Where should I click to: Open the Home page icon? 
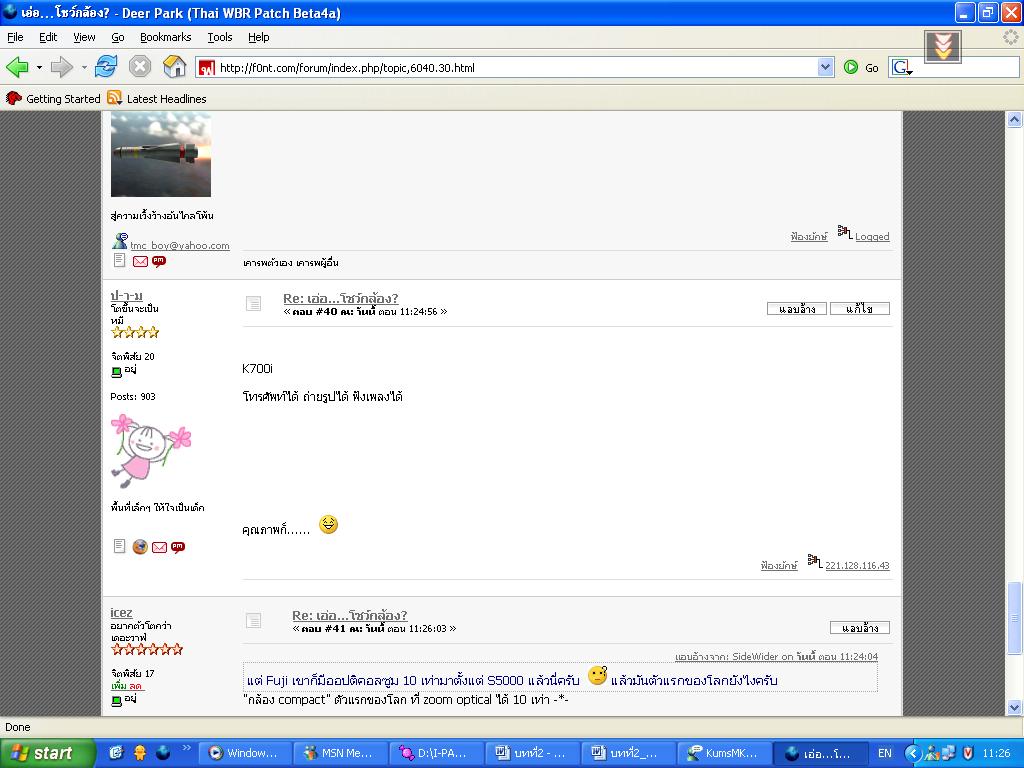pos(174,67)
